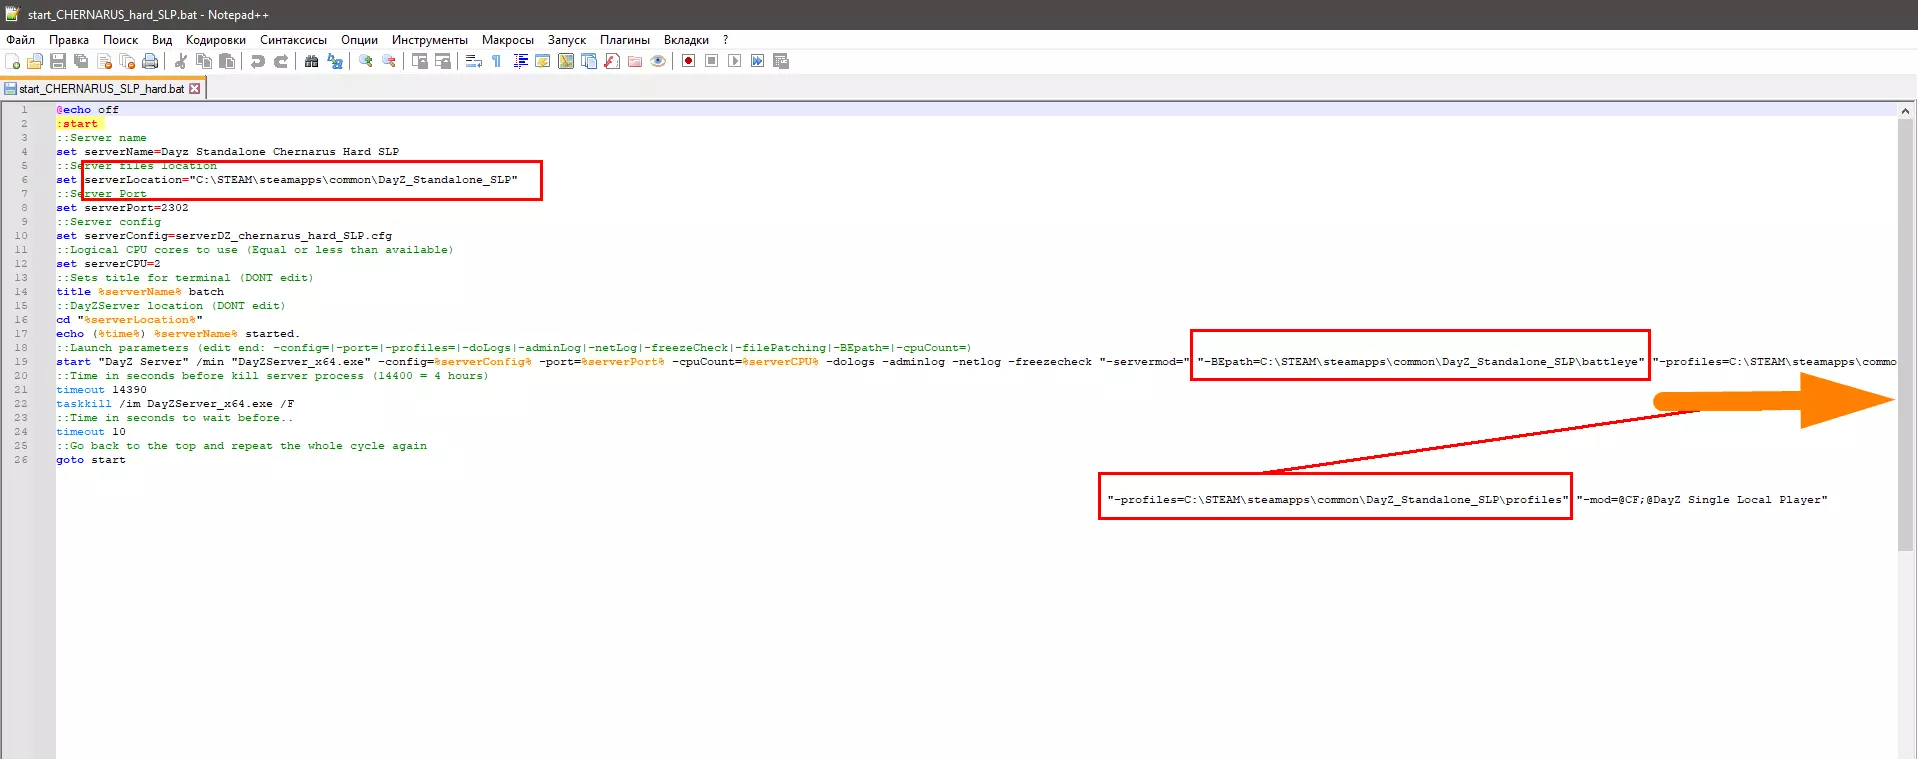Screen dimensions: 1918x759
Task: Open the Файл menu
Action: (20, 40)
